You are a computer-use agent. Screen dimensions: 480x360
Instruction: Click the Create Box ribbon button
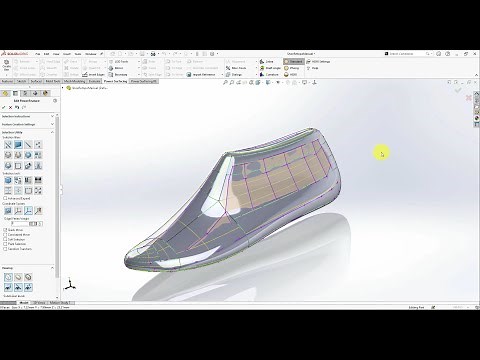[6, 65]
